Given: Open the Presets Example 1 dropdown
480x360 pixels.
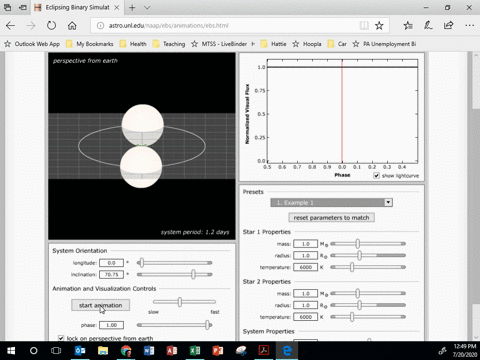Looking at the screenshot, I should point(331,202).
